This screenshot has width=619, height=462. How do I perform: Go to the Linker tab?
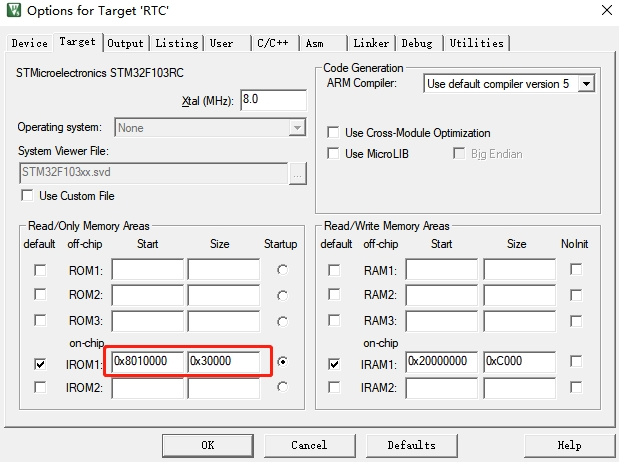[x=370, y=43]
